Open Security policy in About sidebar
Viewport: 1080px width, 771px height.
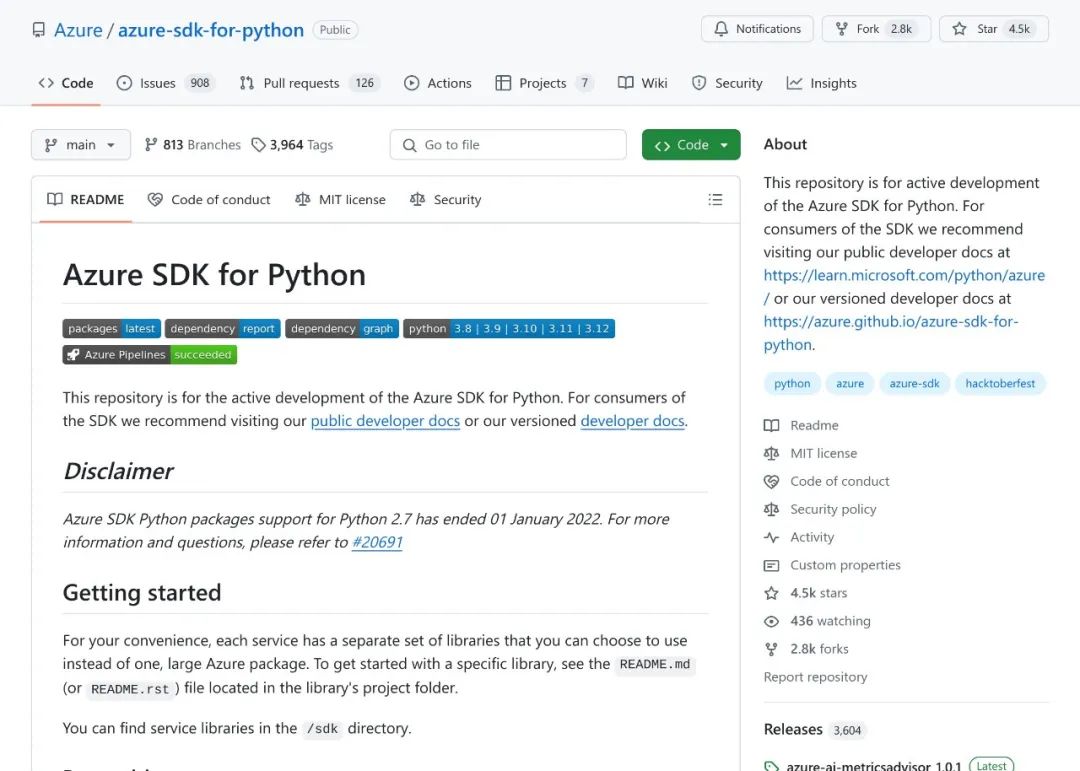tap(833, 509)
